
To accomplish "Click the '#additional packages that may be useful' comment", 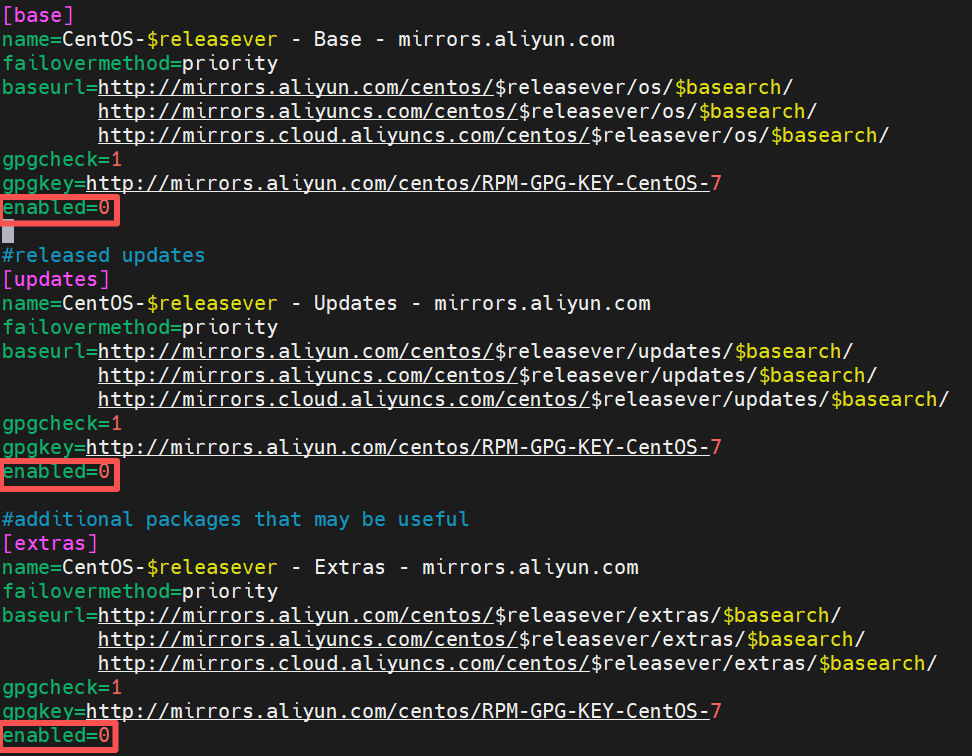I will click(x=236, y=519).
